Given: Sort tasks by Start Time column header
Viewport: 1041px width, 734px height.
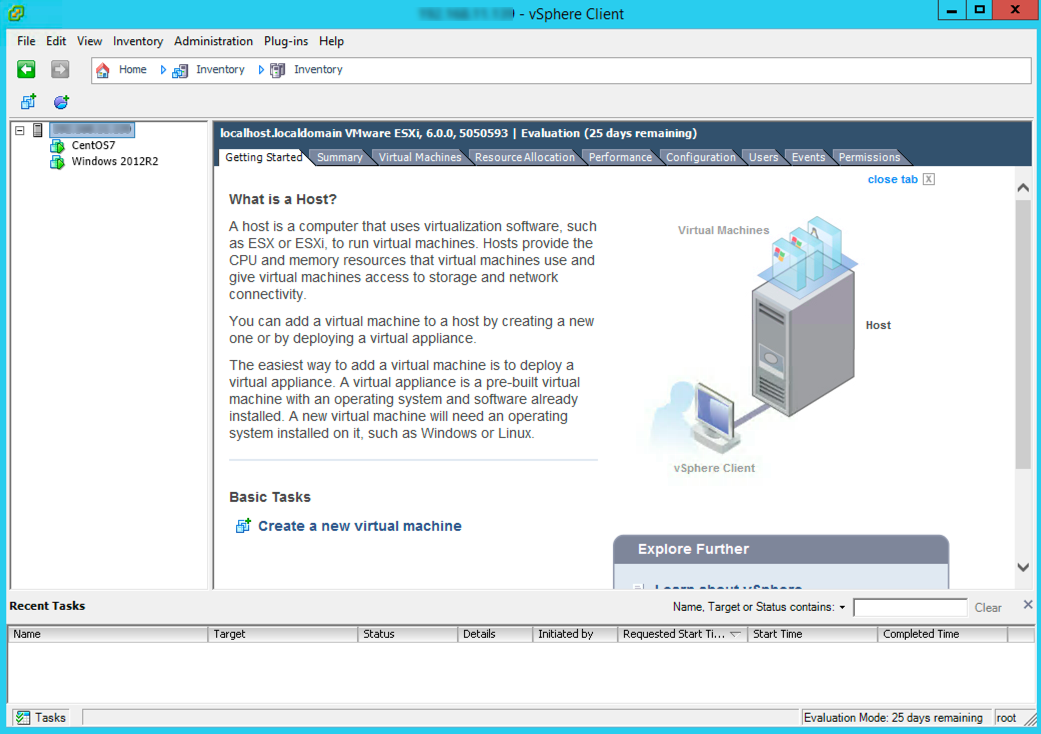Looking at the screenshot, I should 813,634.
